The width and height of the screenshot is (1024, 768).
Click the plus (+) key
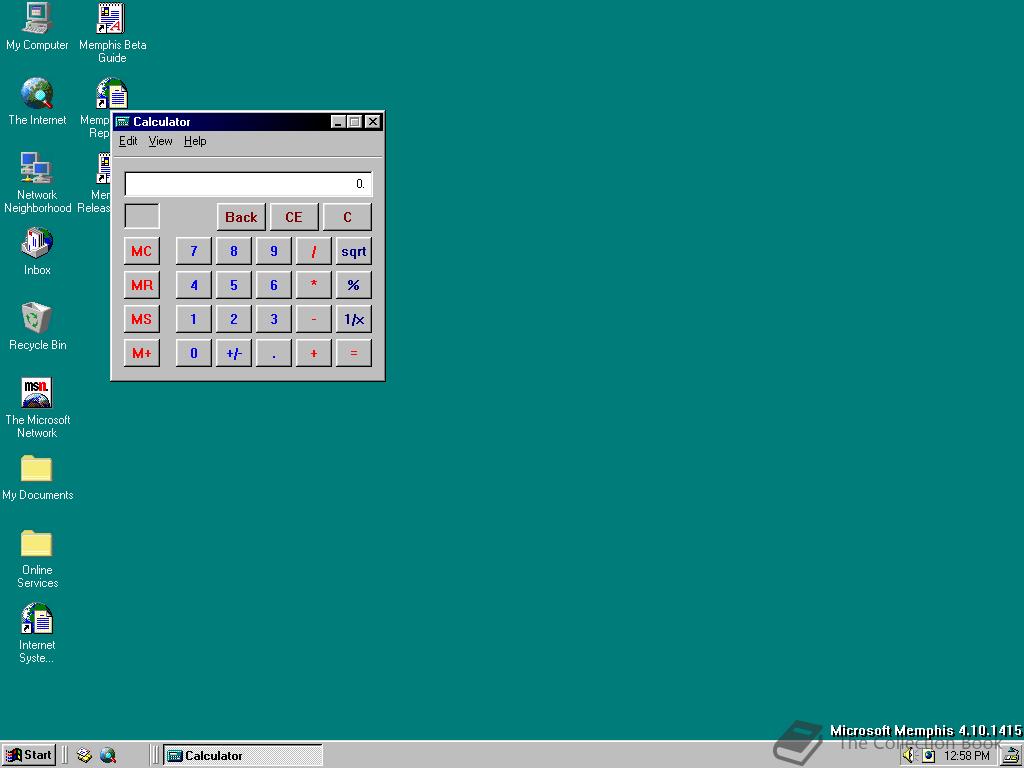(x=313, y=353)
